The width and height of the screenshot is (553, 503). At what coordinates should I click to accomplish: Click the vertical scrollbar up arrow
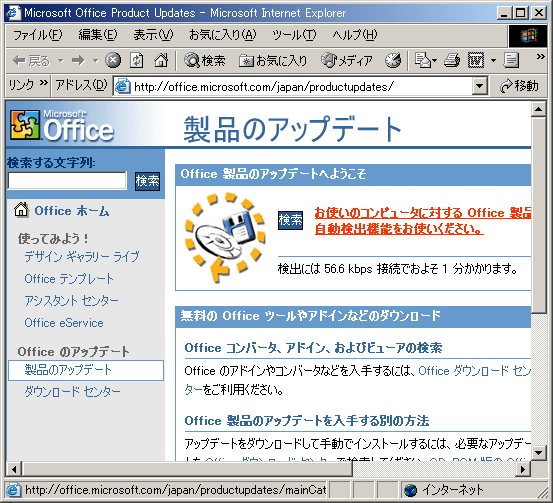(x=538, y=110)
